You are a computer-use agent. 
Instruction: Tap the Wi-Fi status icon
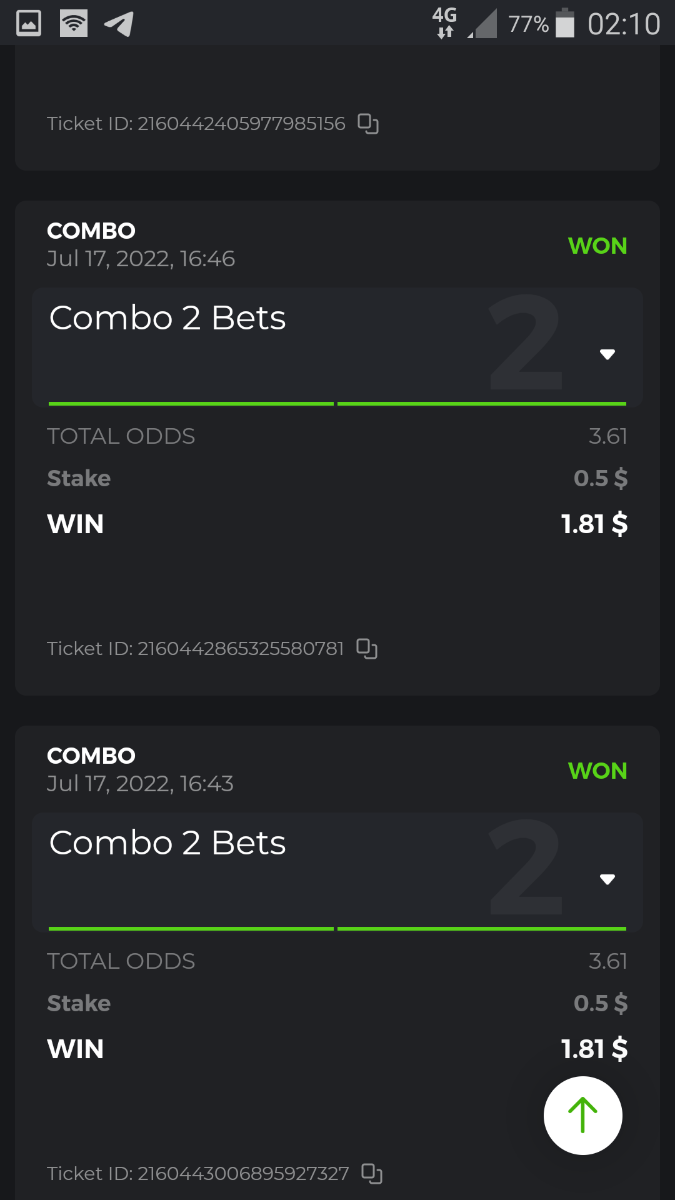click(73, 23)
